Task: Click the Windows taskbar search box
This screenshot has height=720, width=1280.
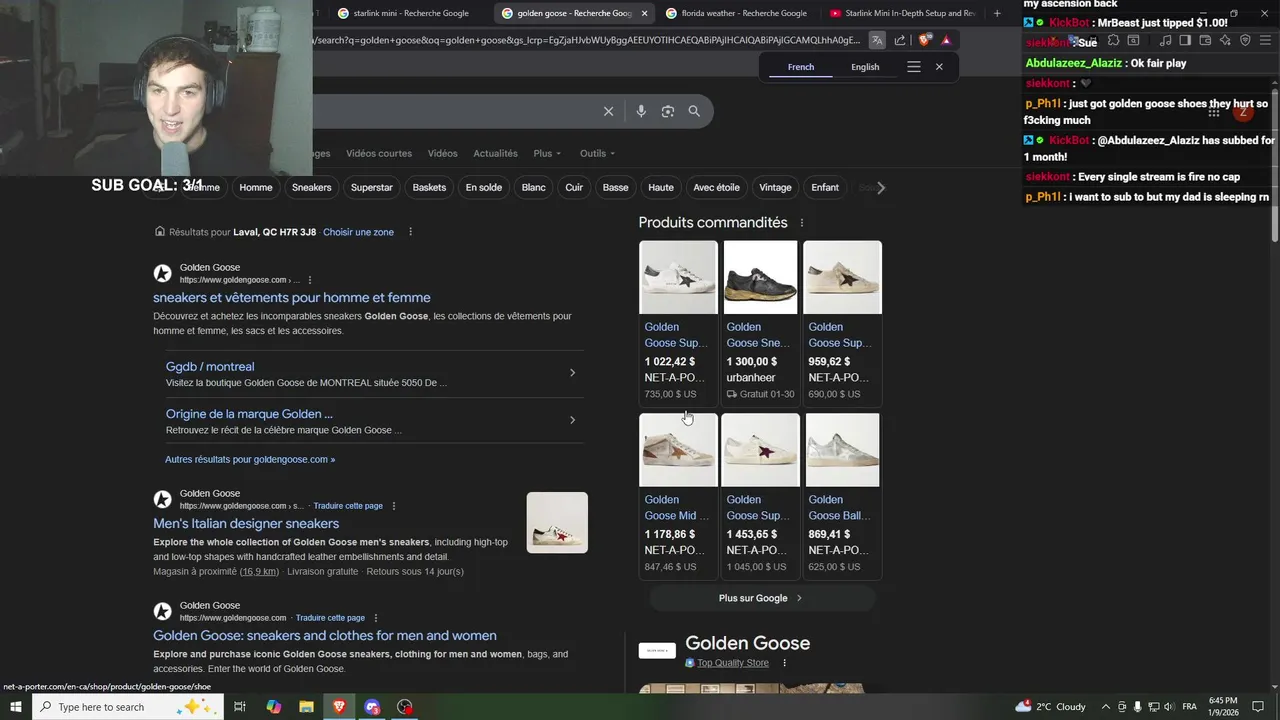Action: click(130, 707)
